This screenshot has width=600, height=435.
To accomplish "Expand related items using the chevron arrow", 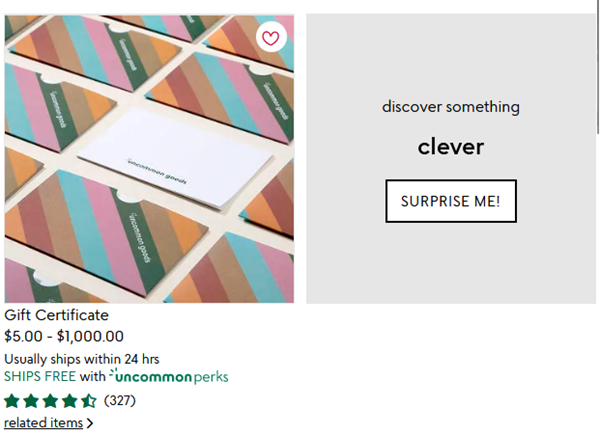I will (x=90, y=424).
